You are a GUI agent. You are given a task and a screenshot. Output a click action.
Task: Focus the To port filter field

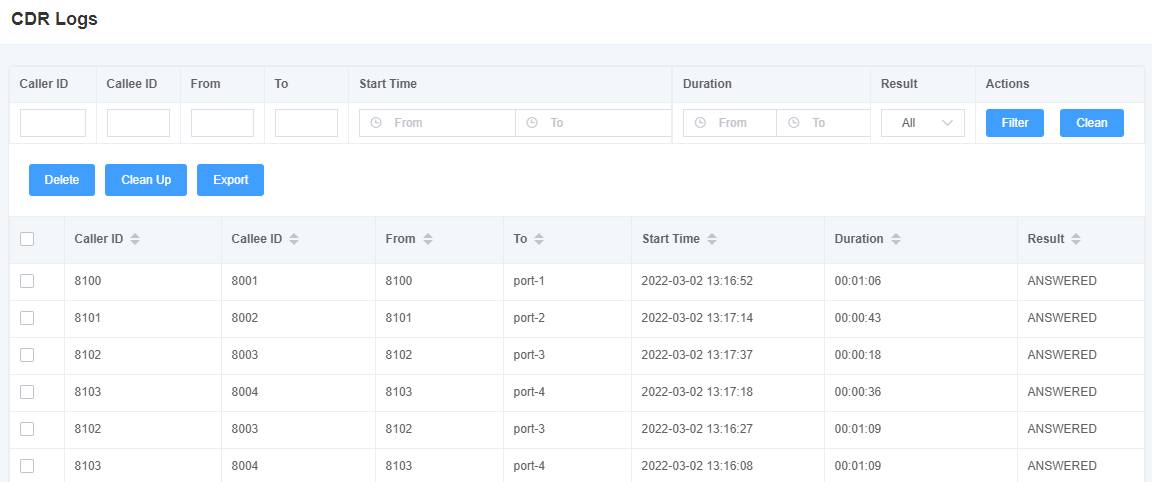click(306, 123)
